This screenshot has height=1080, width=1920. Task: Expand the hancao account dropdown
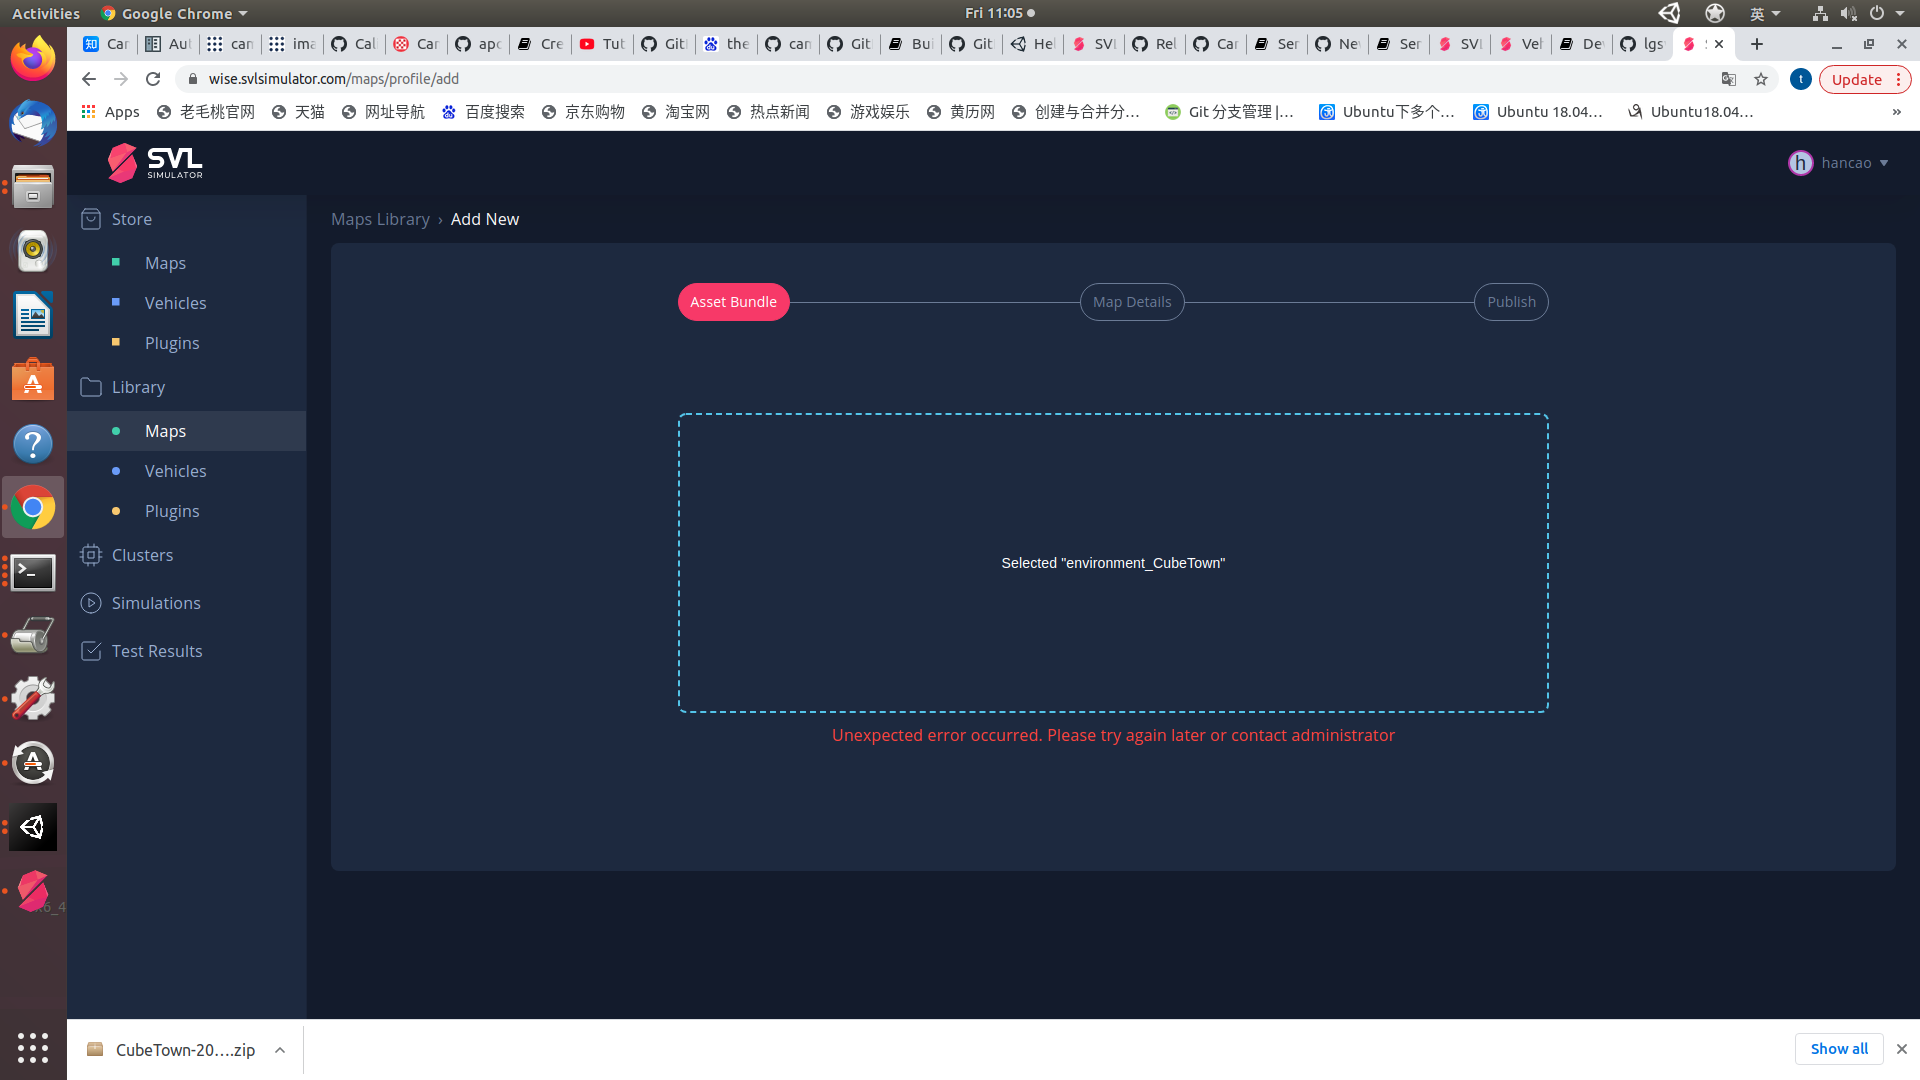pyautogui.click(x=1885, y=163)
